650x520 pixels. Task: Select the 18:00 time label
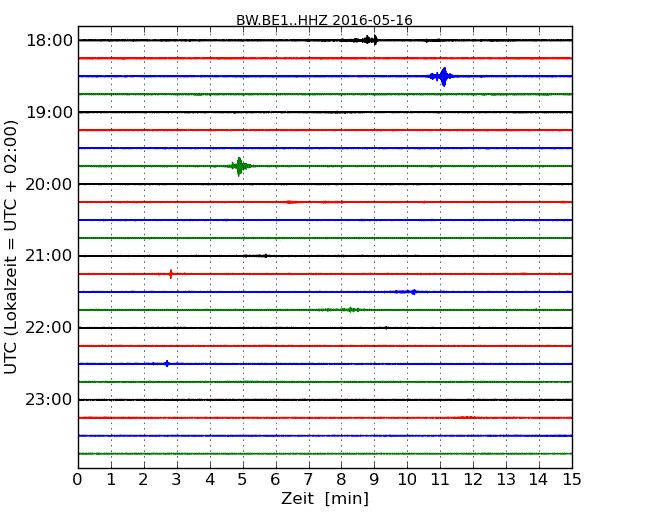pyautogui.click(x=49, y=41)
